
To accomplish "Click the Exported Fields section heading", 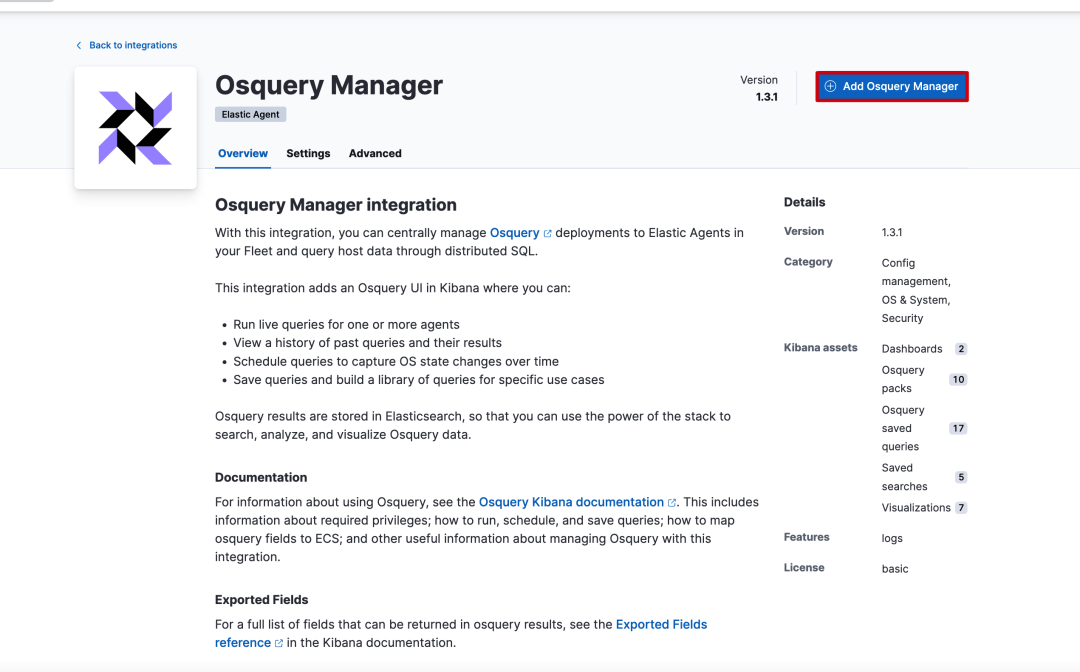I will pos(262,600).
